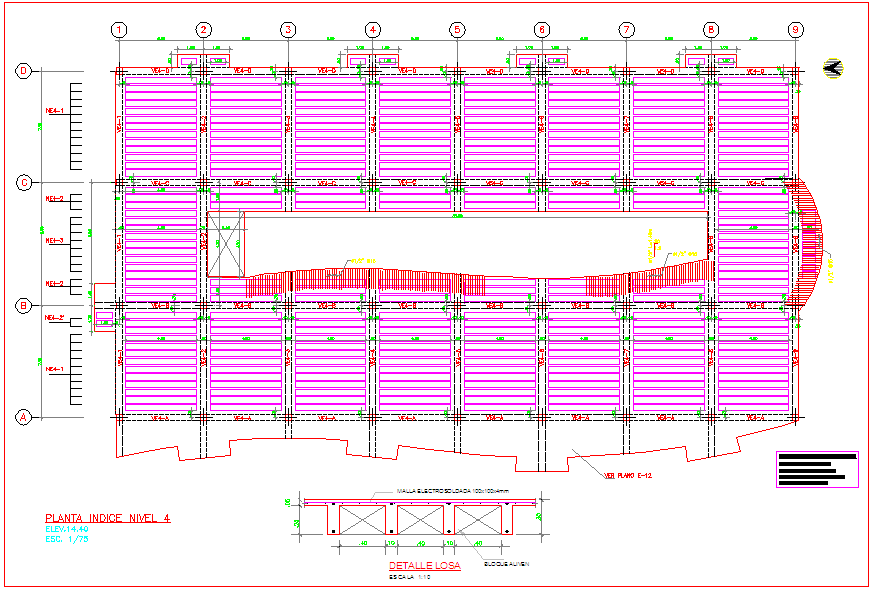
Task: Select the NE4-3 stair label
Action: [54, 241]
